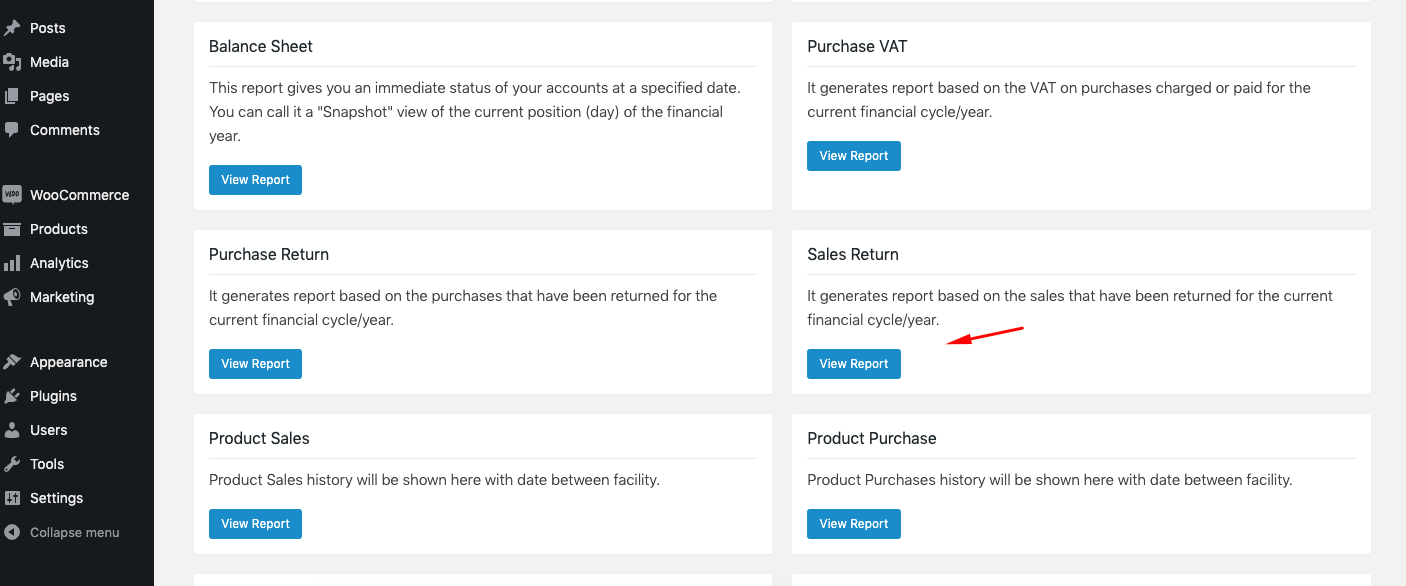View Report for Product Sales

click(255, 523)
